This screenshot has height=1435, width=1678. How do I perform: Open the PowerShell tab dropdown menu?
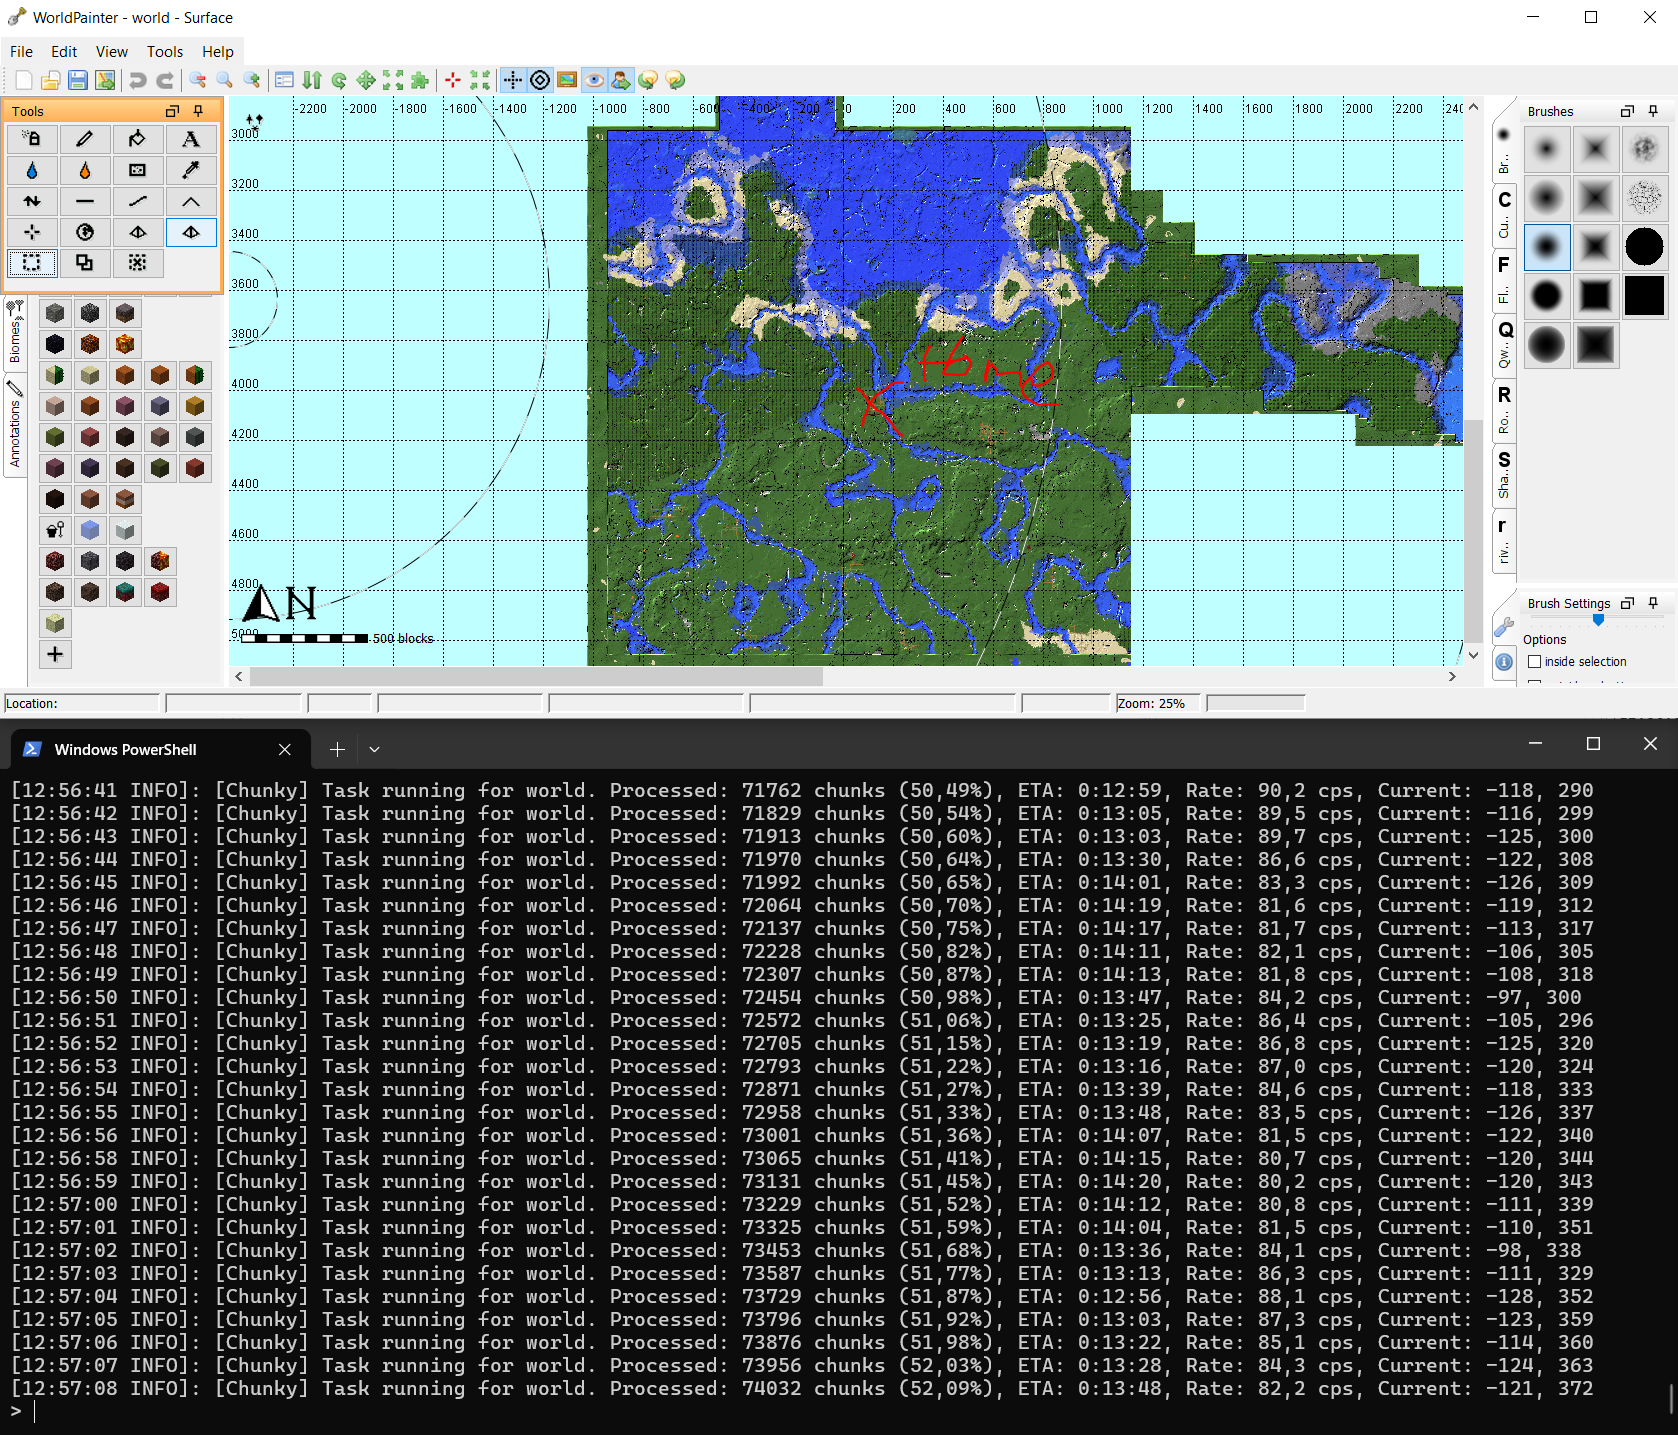pyautogui.click(x=373, y=749)
